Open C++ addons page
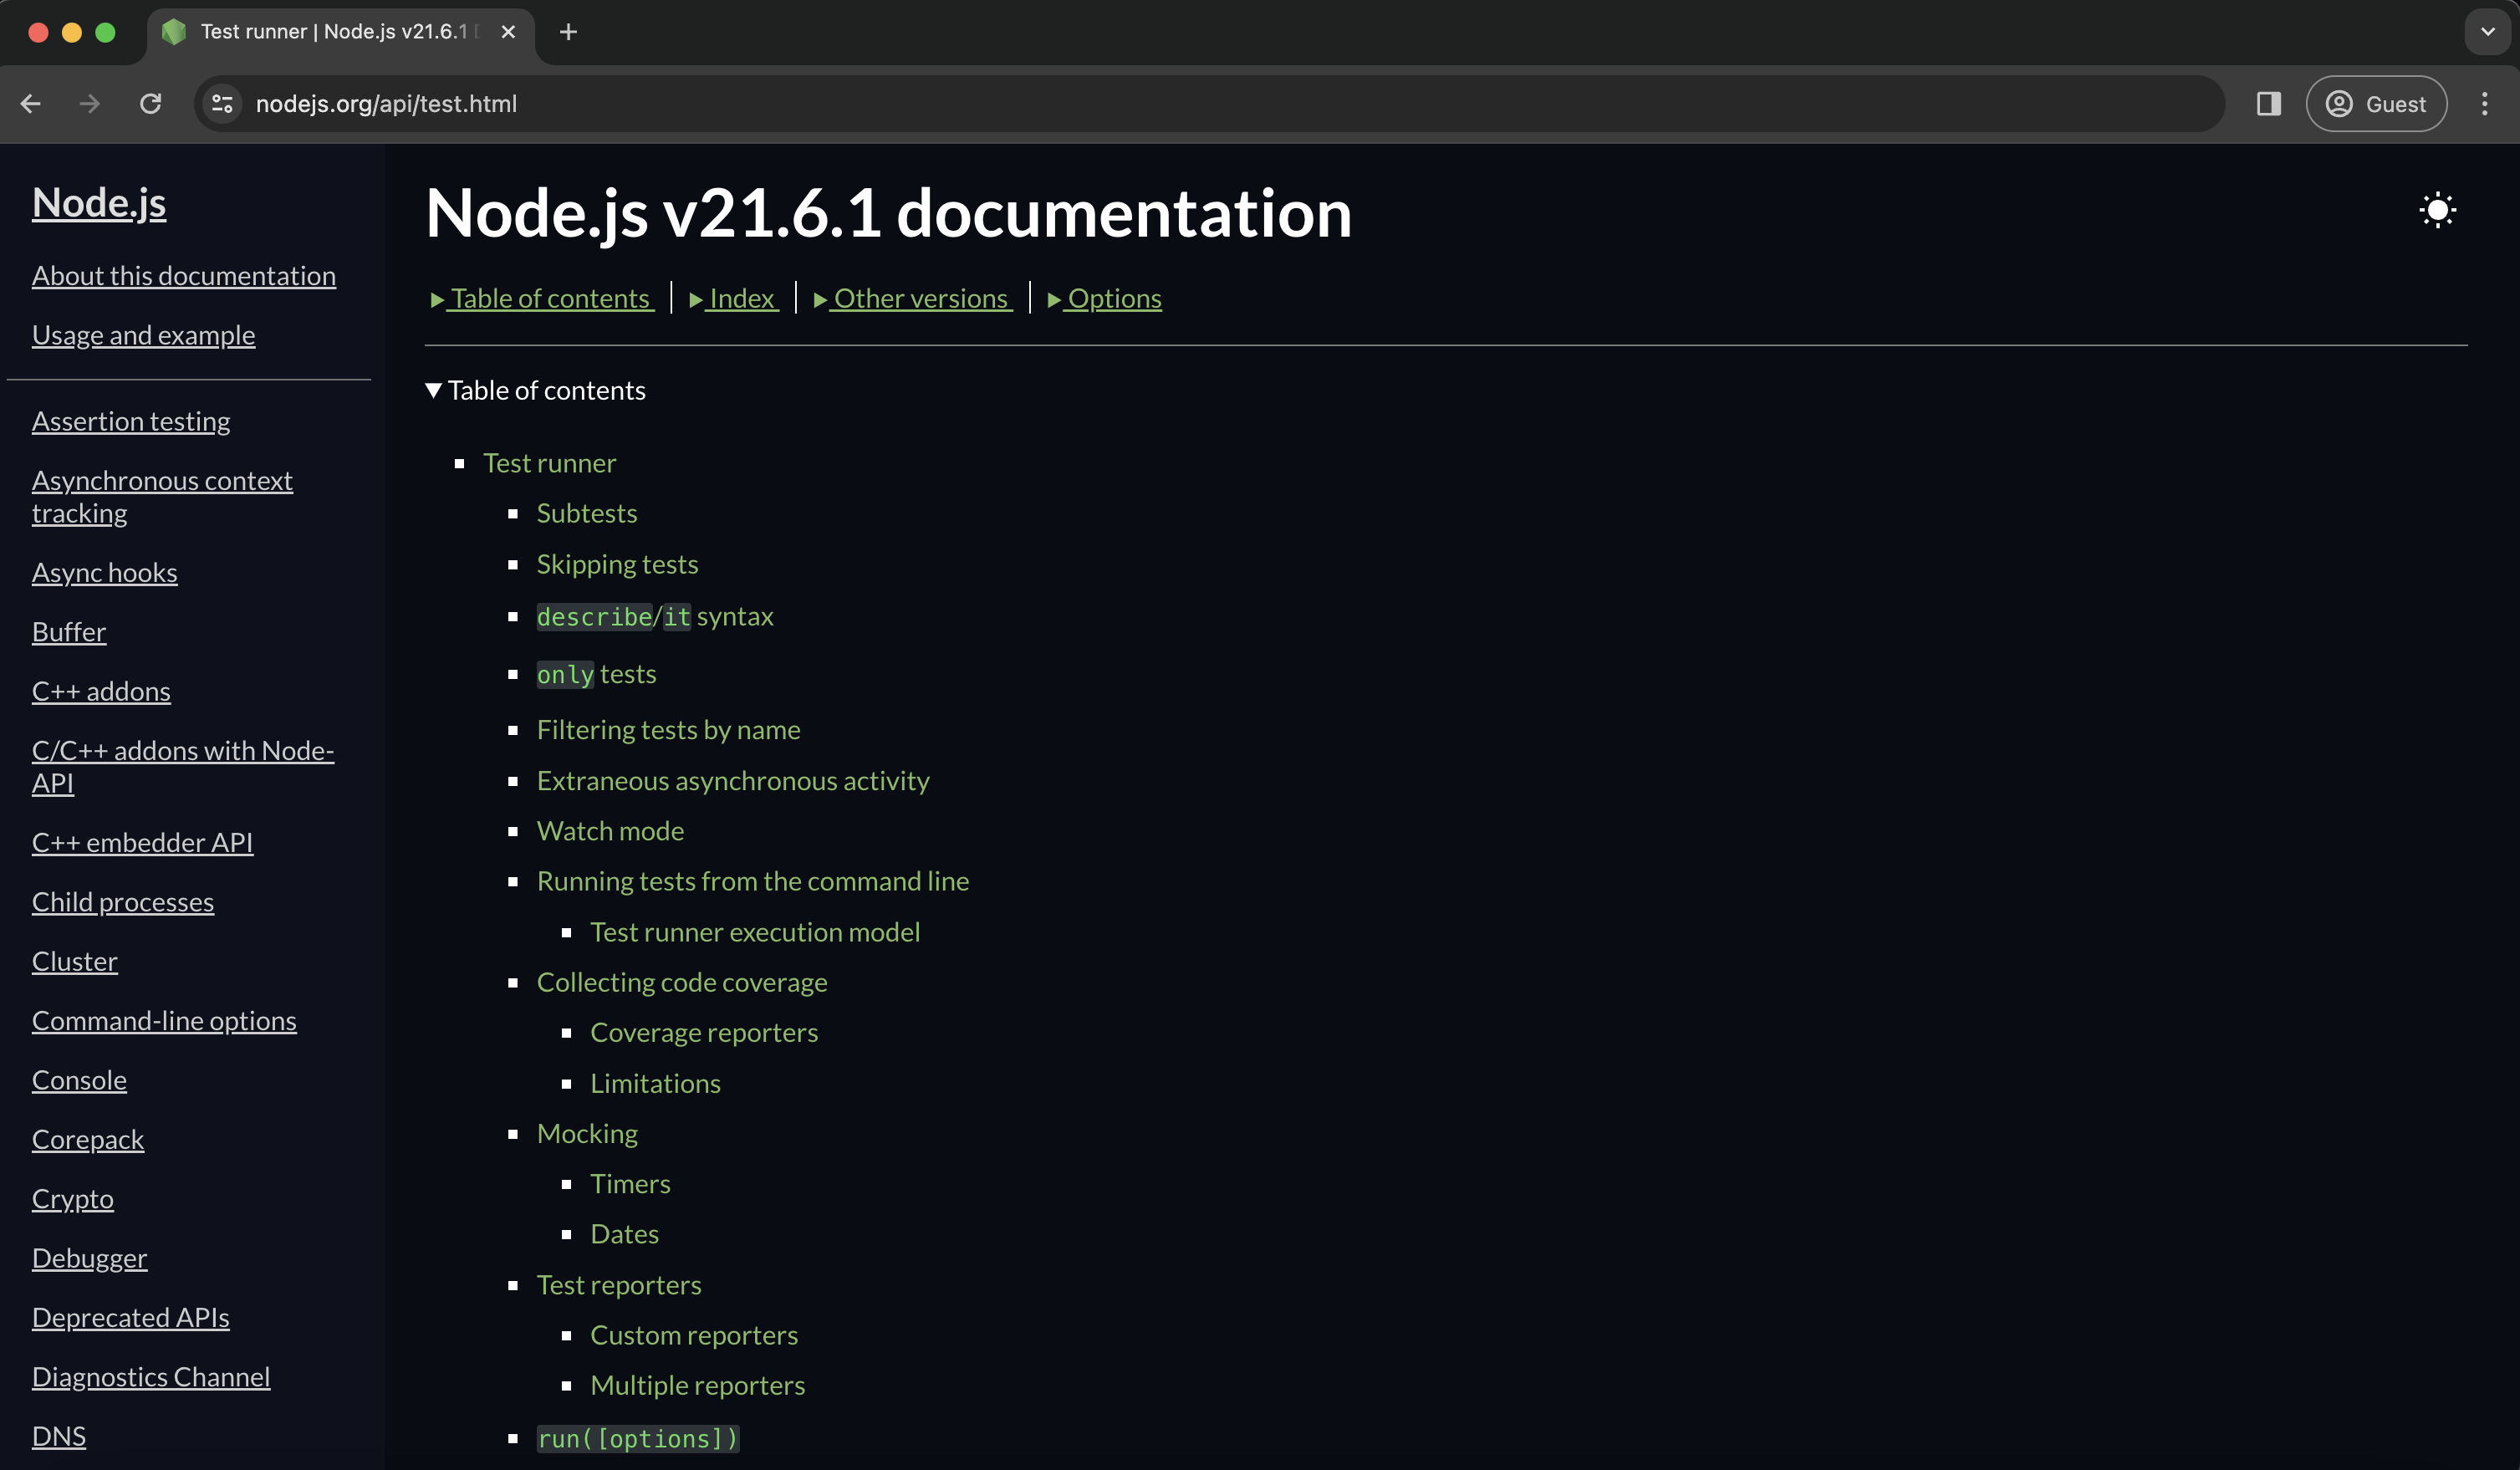 click(101, 691)
